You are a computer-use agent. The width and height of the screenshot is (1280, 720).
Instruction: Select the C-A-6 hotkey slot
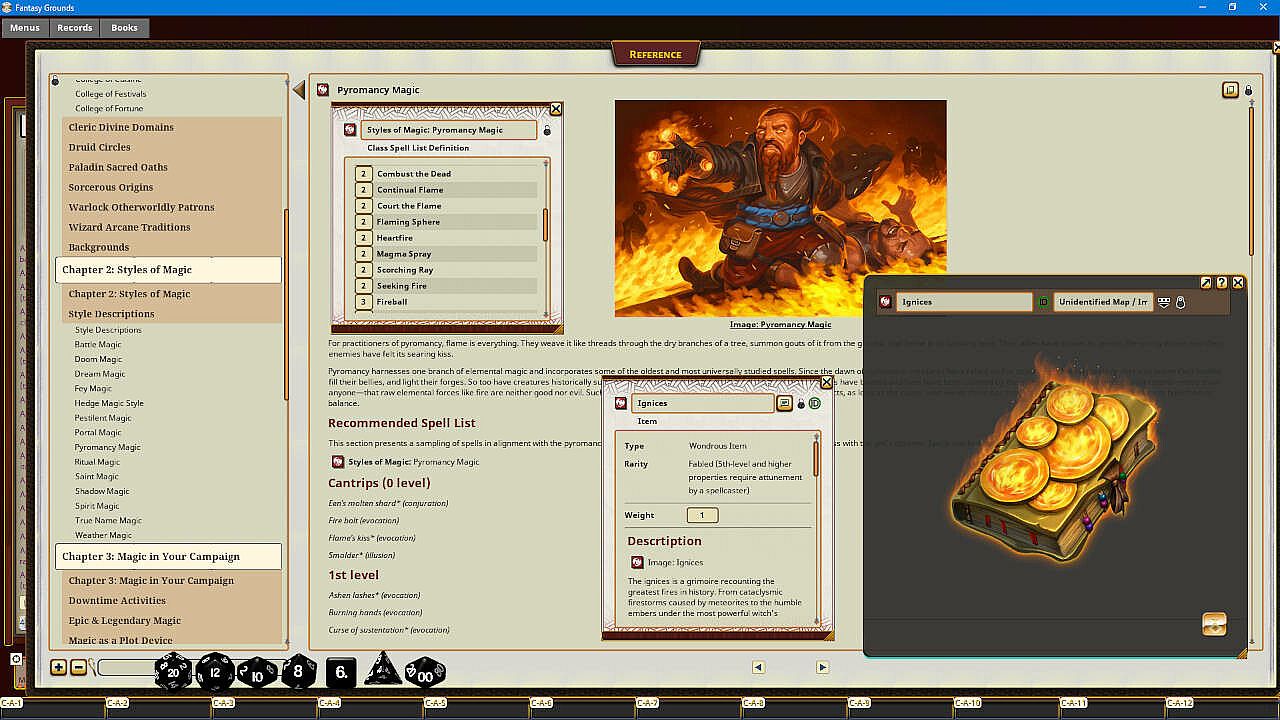582,708
